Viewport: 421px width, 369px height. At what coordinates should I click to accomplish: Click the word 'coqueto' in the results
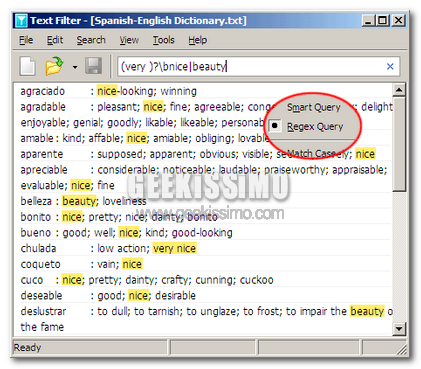click(40, 264)
